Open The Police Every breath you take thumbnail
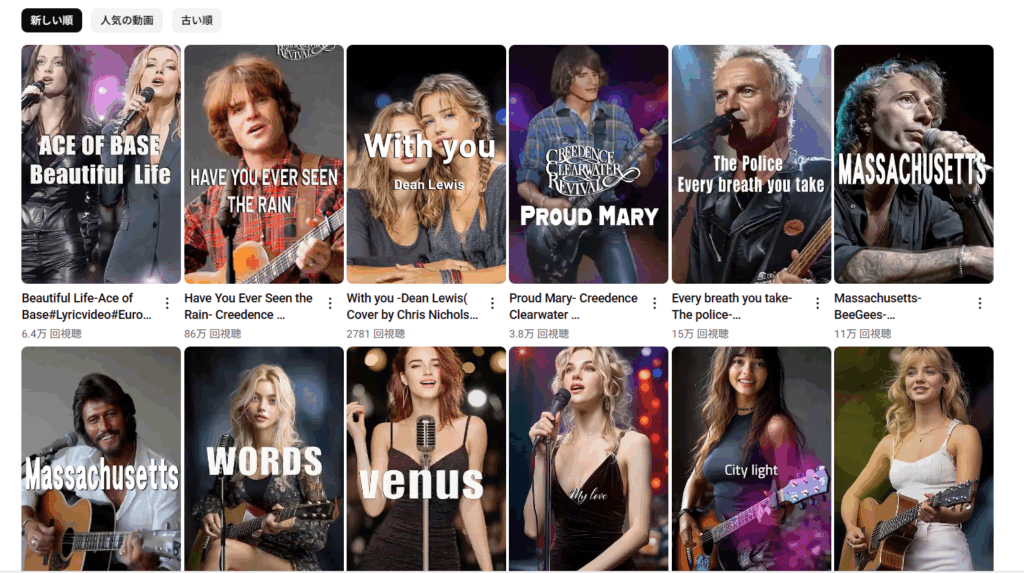Viewport: 1024px width, 573px height. click(752, 164)
